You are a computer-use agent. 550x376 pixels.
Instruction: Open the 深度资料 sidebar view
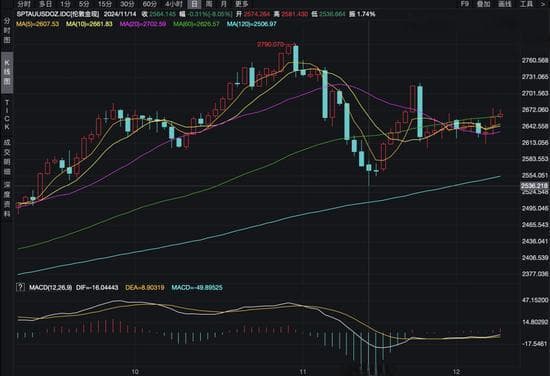(x=7, y=199)
